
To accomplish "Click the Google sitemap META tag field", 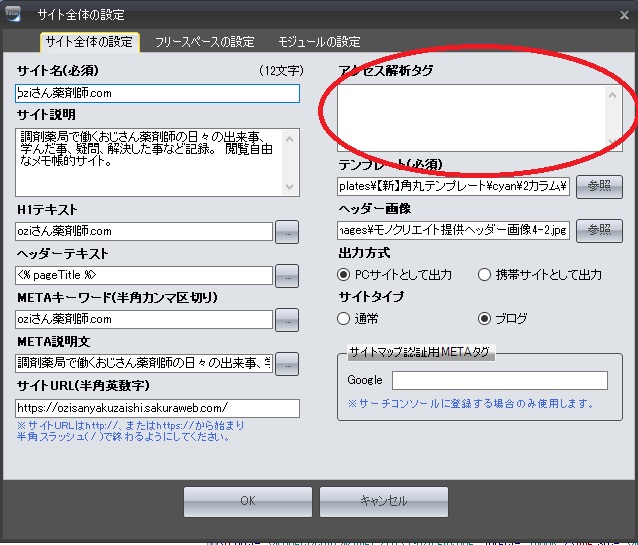I will pyautogui.click(x=499, y=380).
